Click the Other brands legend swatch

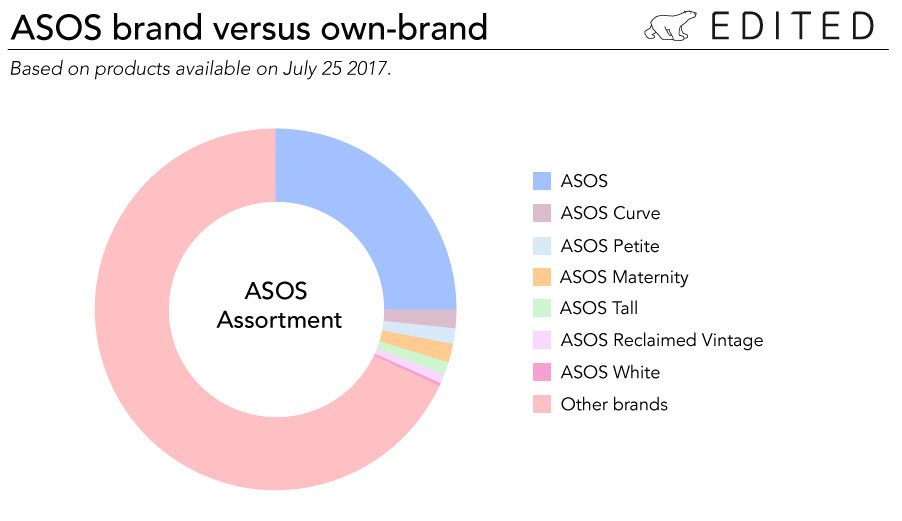point(542,404)
